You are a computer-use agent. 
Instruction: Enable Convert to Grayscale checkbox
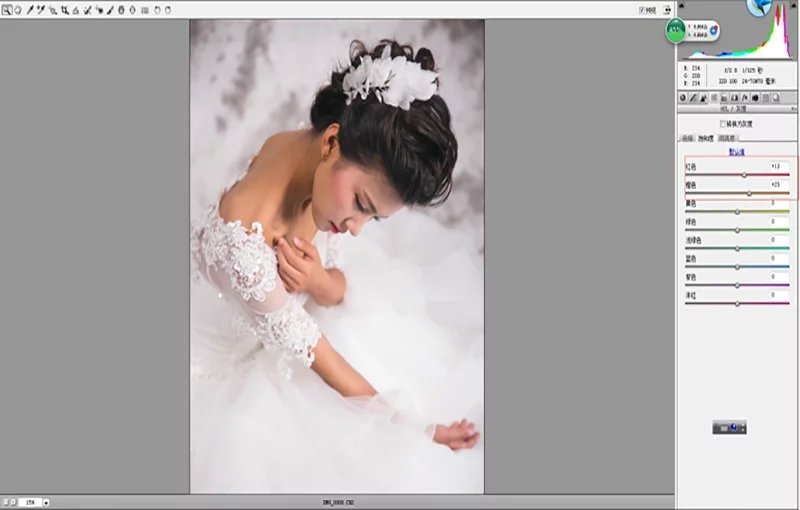pos(722,124)
